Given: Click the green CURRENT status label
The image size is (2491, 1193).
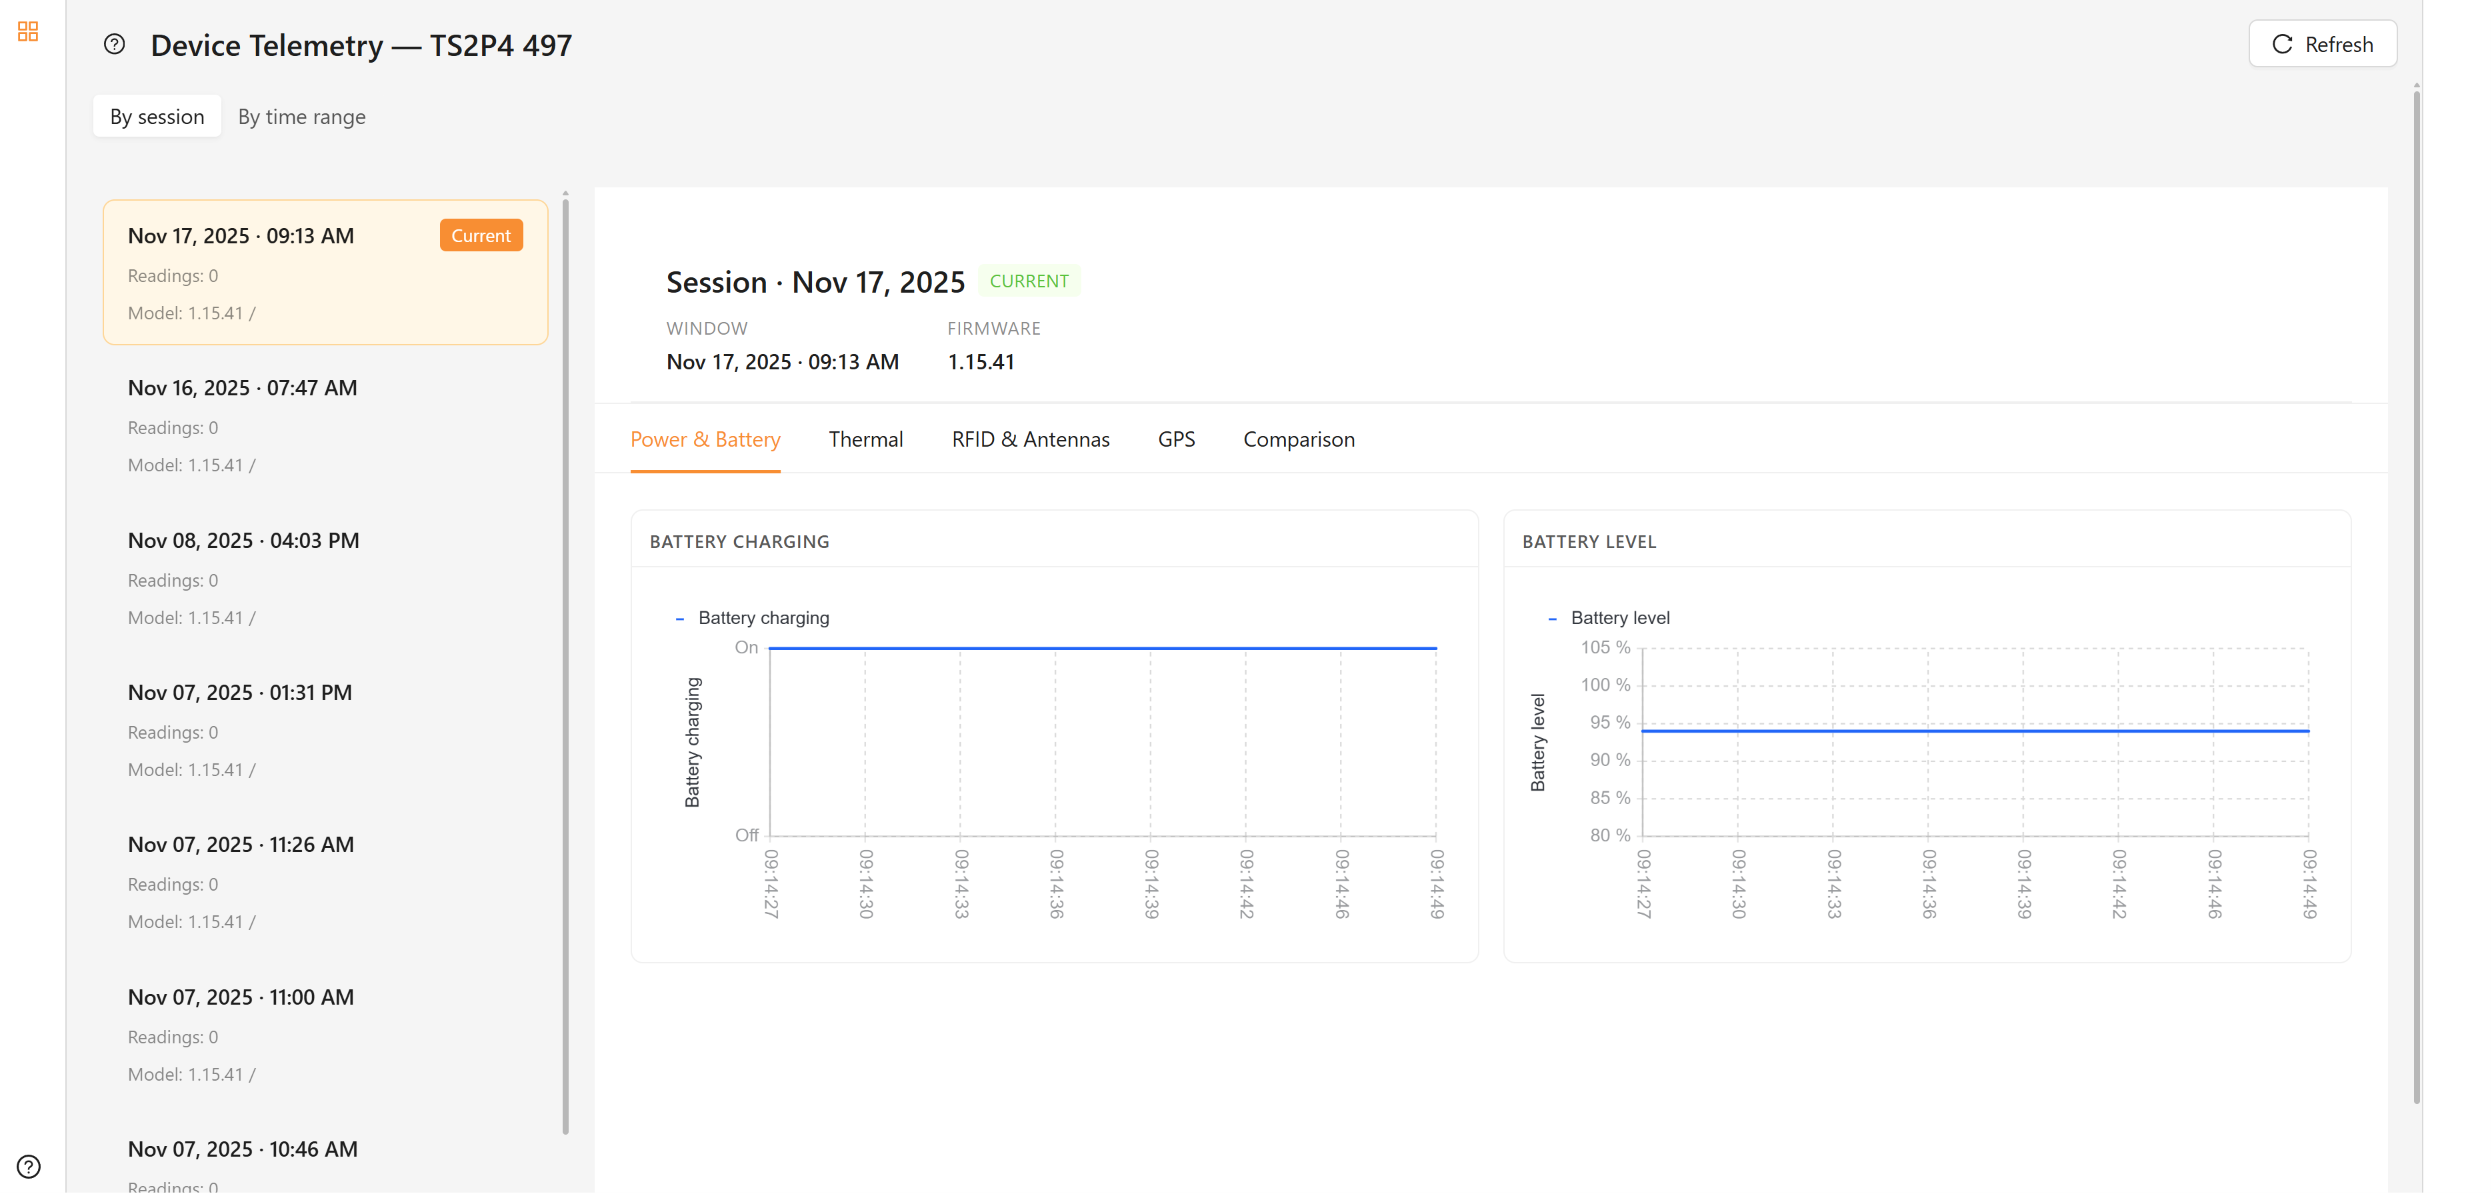Looking at the screenshot, I should pos(1029,281).
